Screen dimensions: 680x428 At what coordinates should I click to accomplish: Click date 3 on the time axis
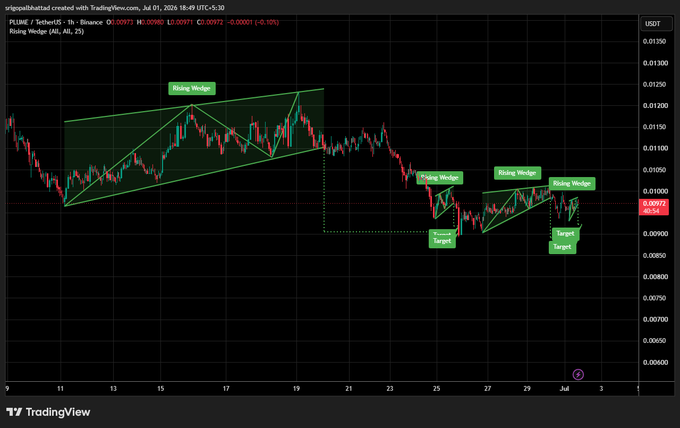(x=601, y=389)
